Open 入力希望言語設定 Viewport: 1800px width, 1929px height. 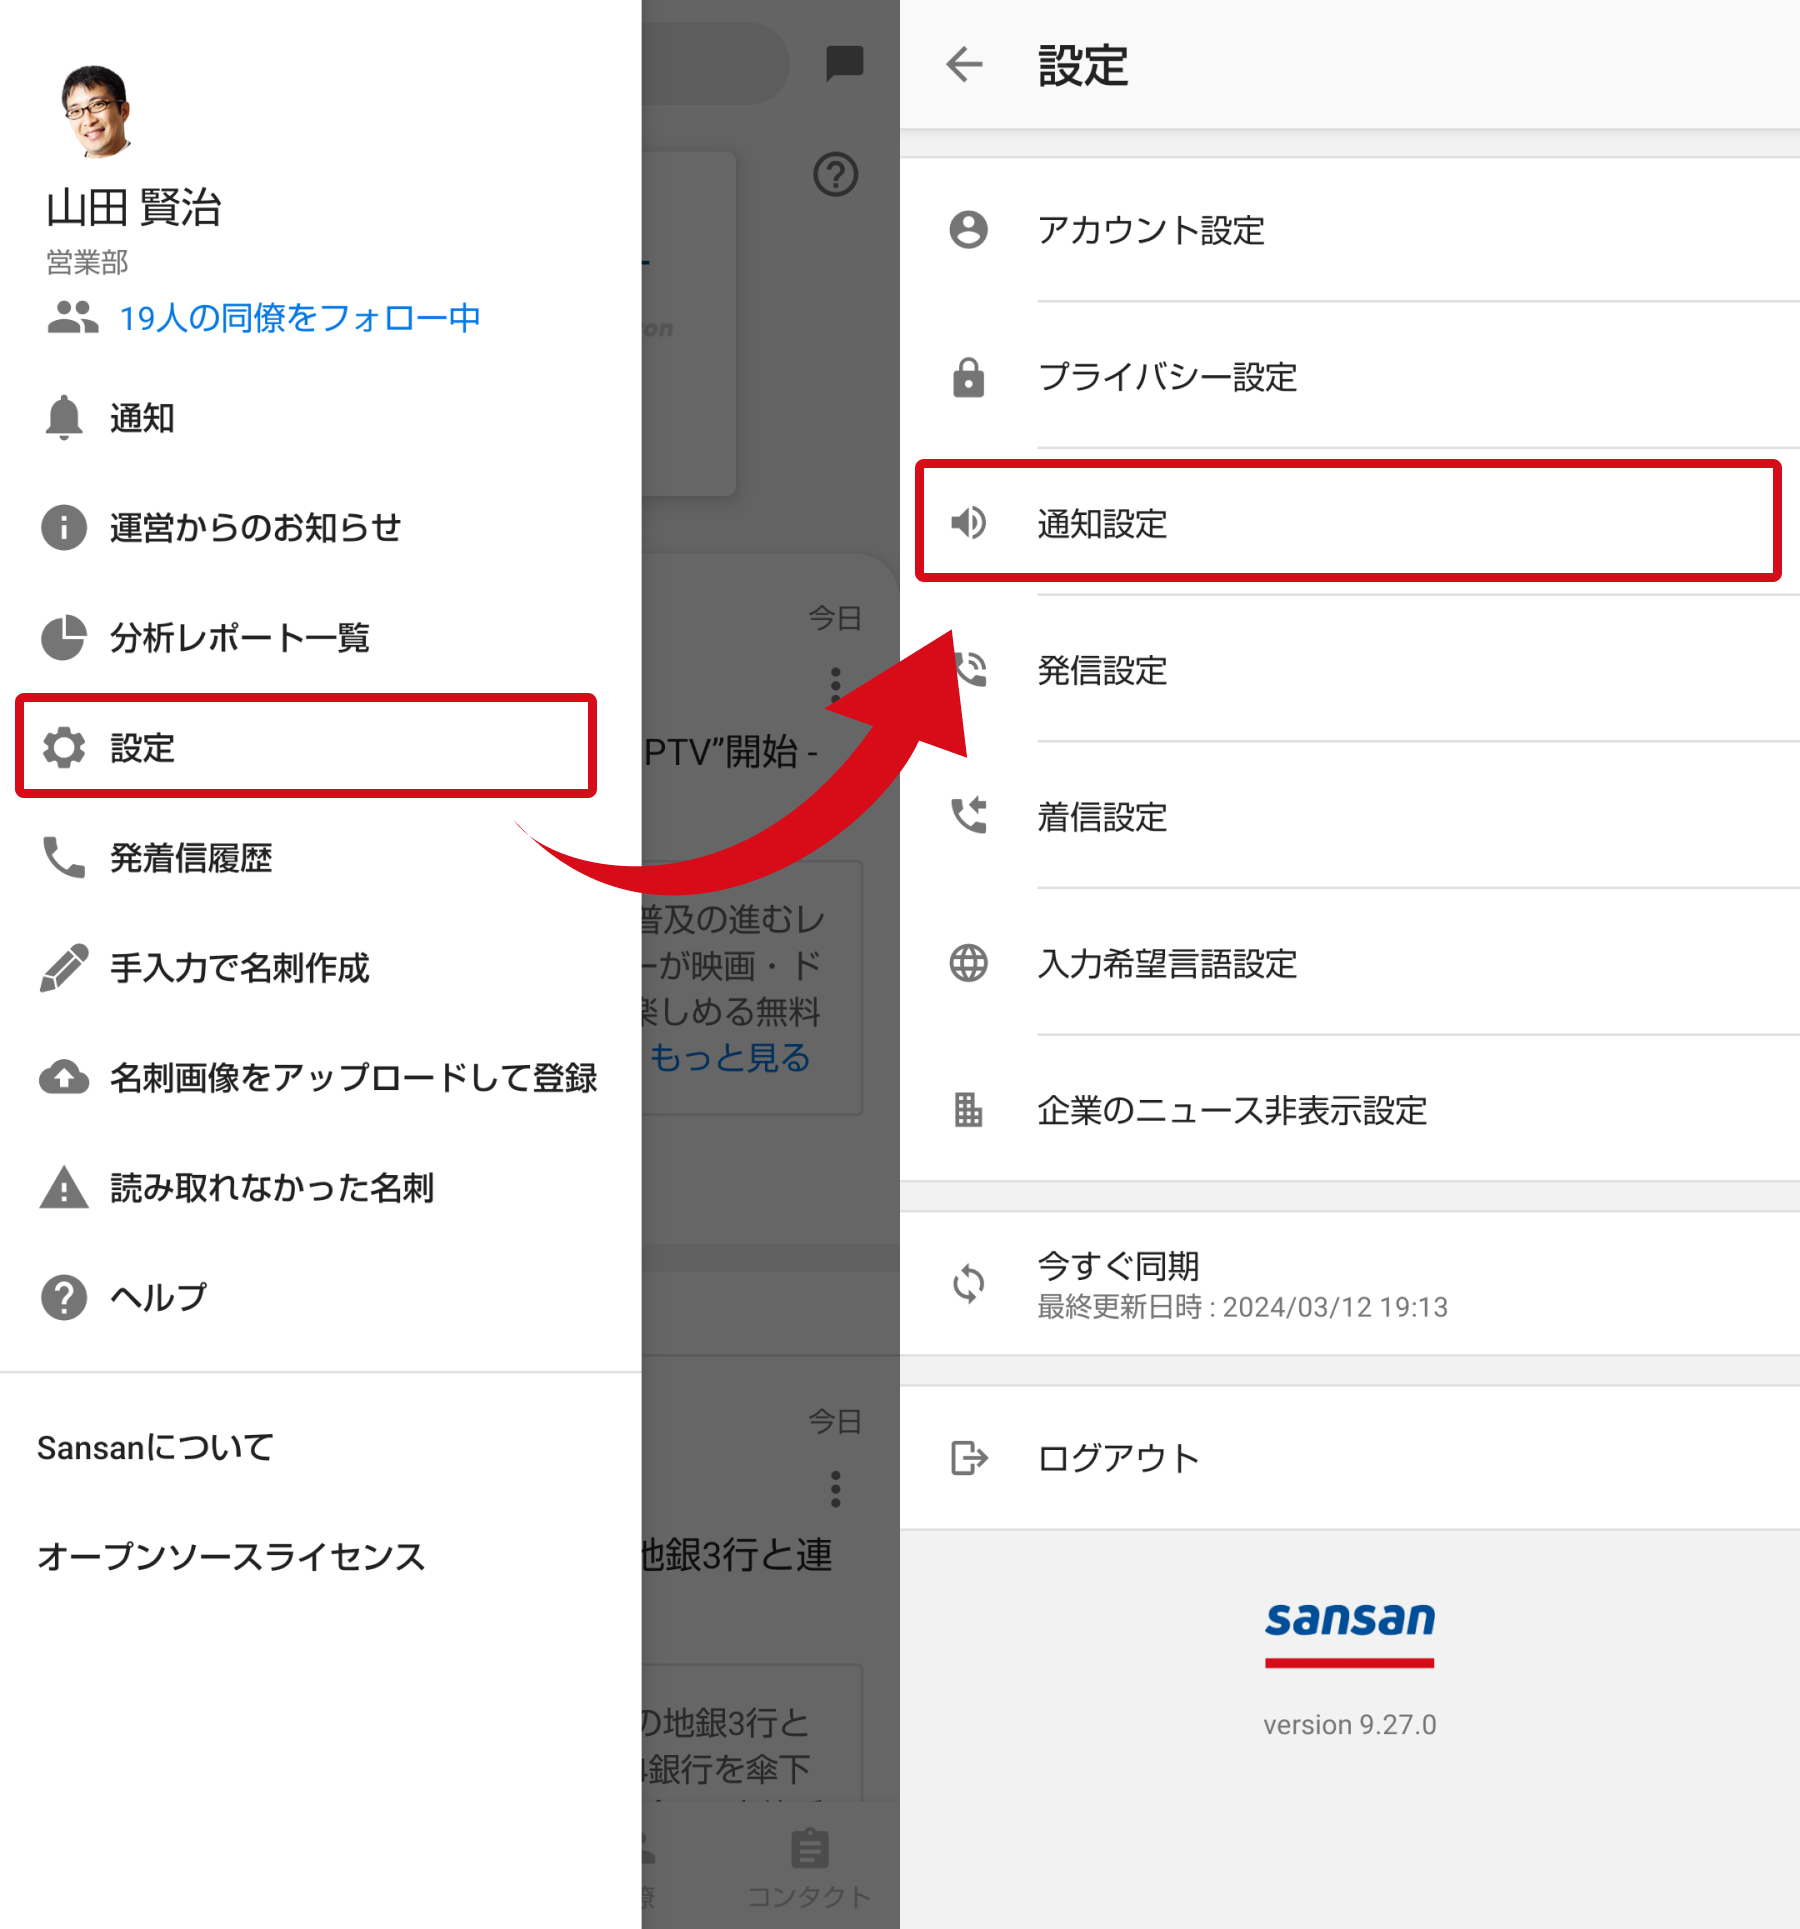[1350, 964]
